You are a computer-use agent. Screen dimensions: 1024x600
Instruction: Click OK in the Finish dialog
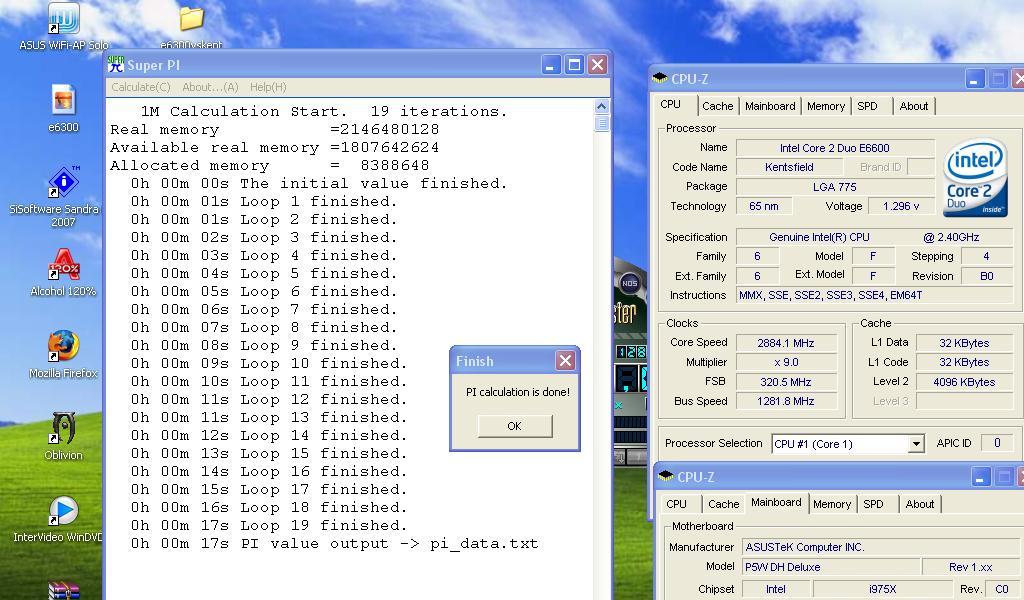[x=515, y=426]
